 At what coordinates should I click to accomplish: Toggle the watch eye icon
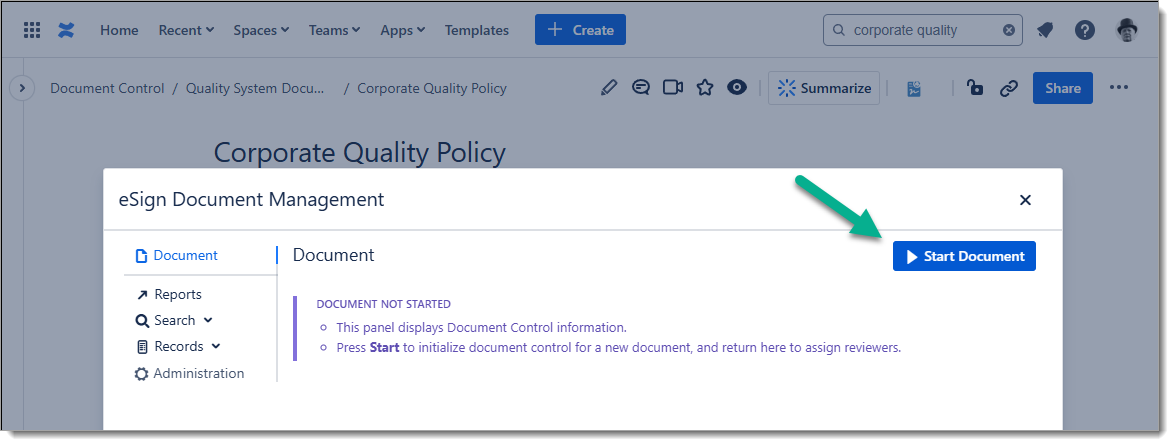pyautogui.click(x=737, y=88)
